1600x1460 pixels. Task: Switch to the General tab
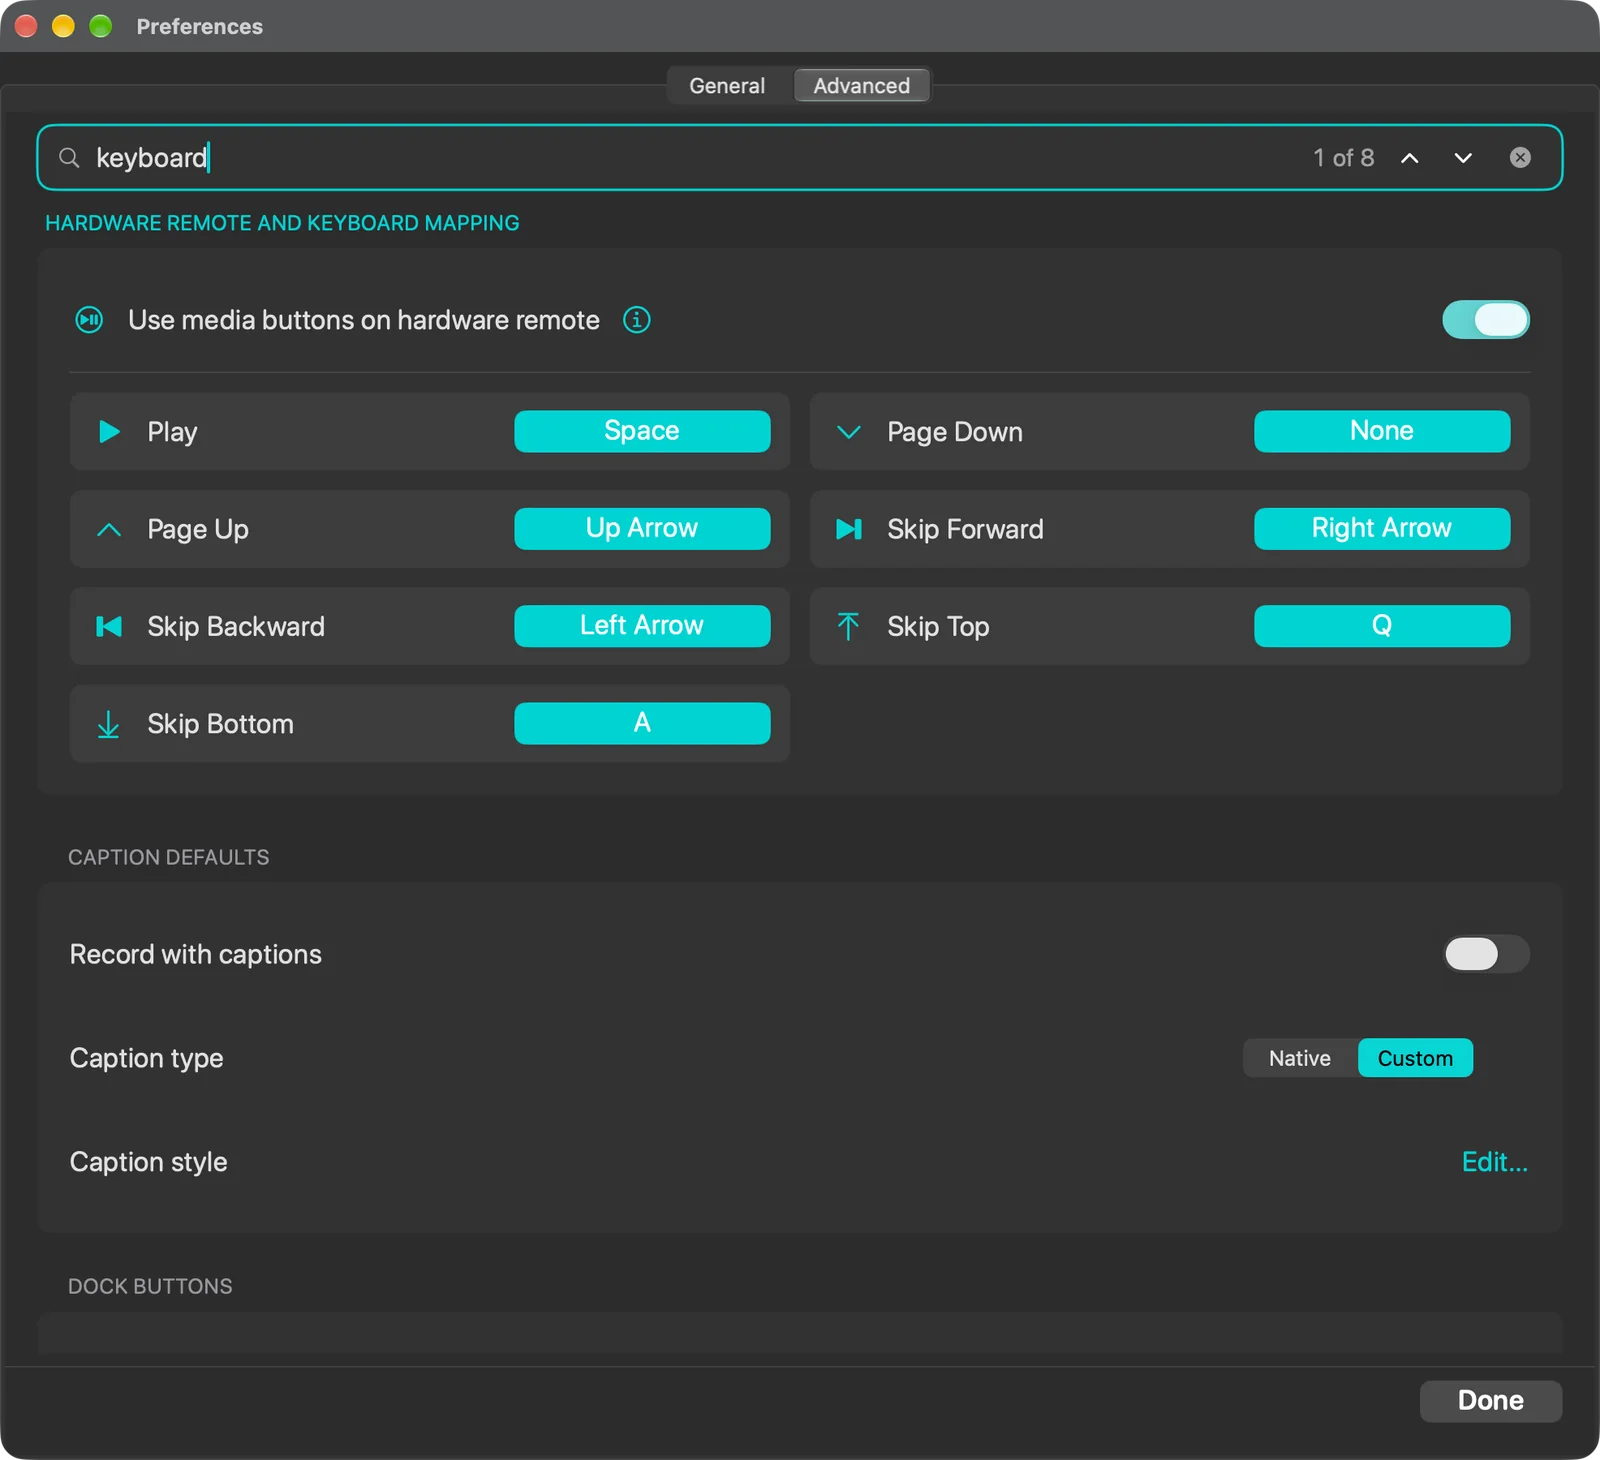click(x=727, y=86)
